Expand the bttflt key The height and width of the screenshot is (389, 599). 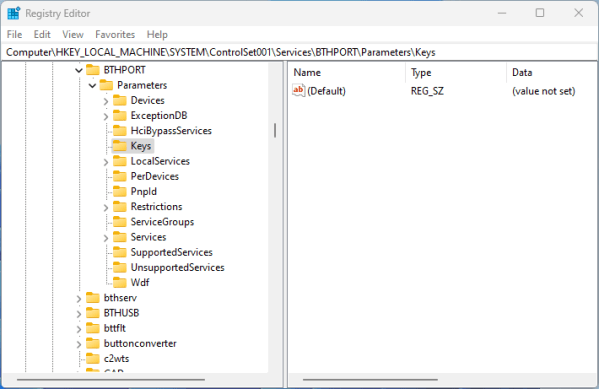point(79,329)
